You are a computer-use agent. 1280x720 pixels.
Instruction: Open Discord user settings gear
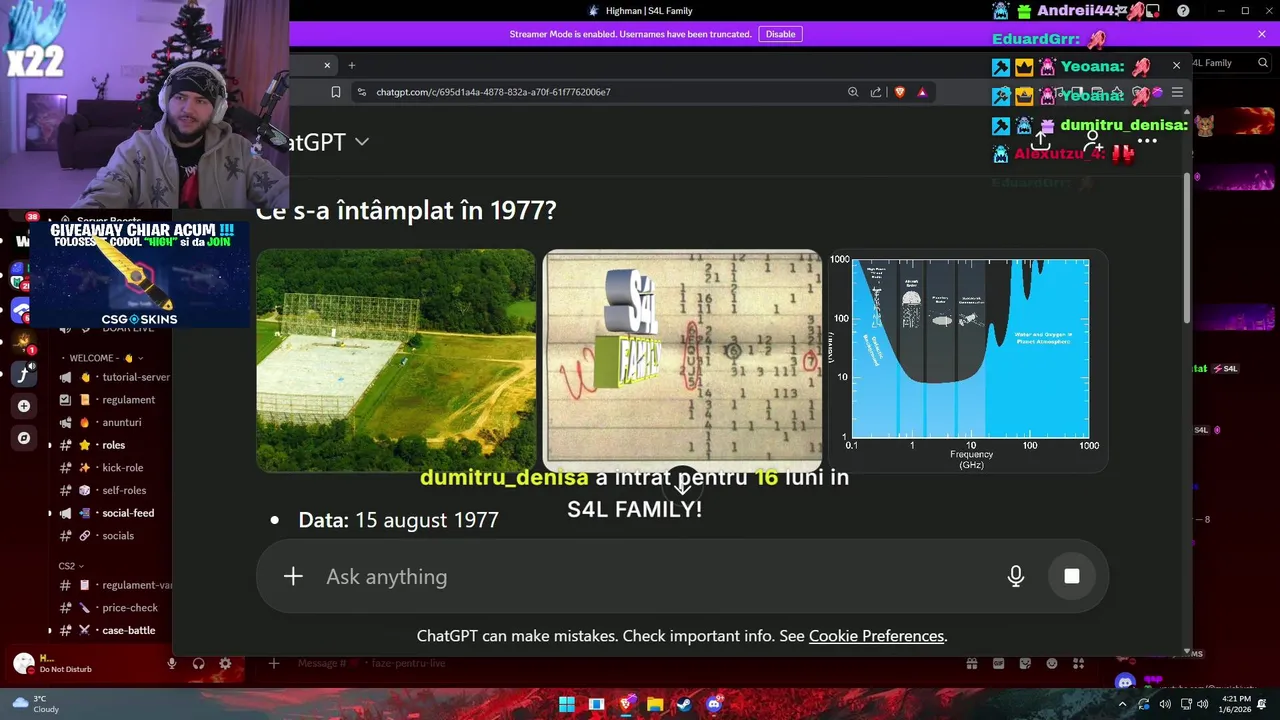[225, 663]
